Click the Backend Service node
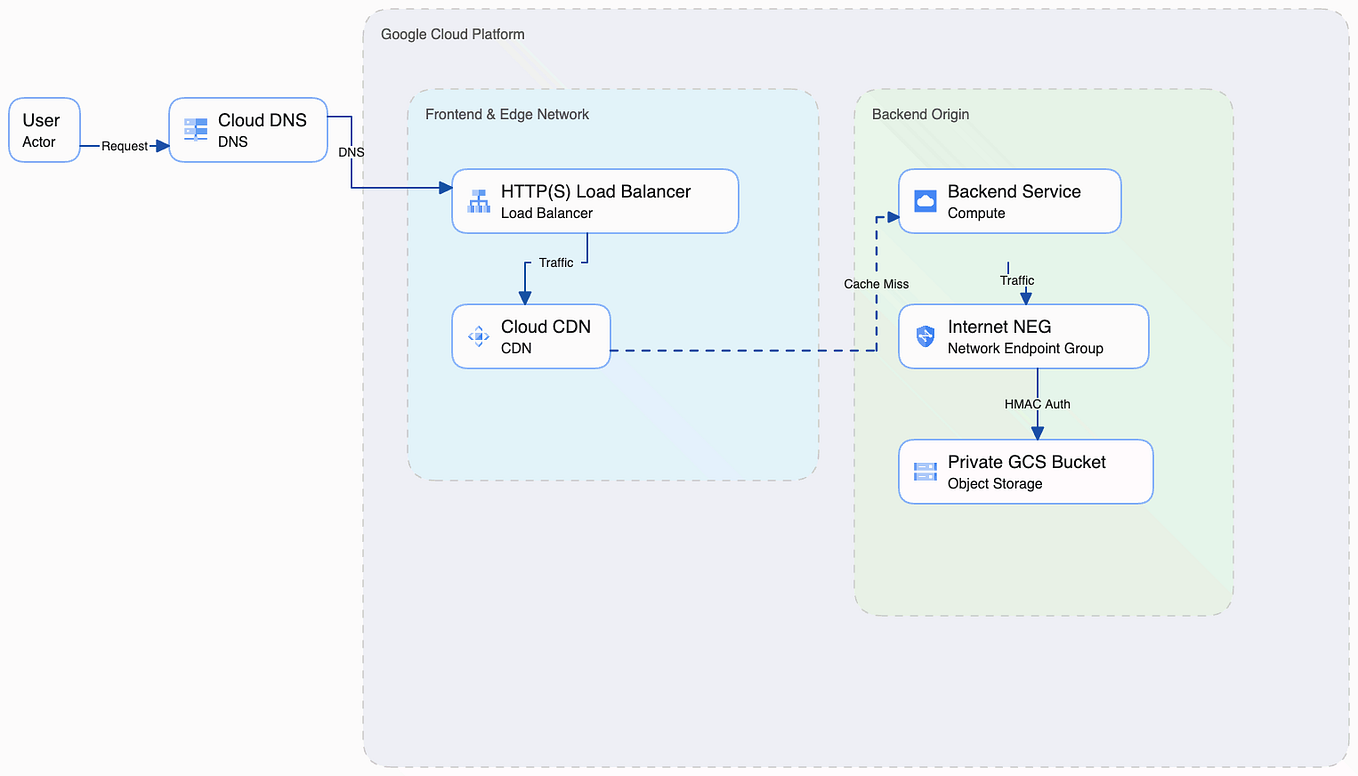Viewport: 1358px width, 776px height. coord(1009,201)
